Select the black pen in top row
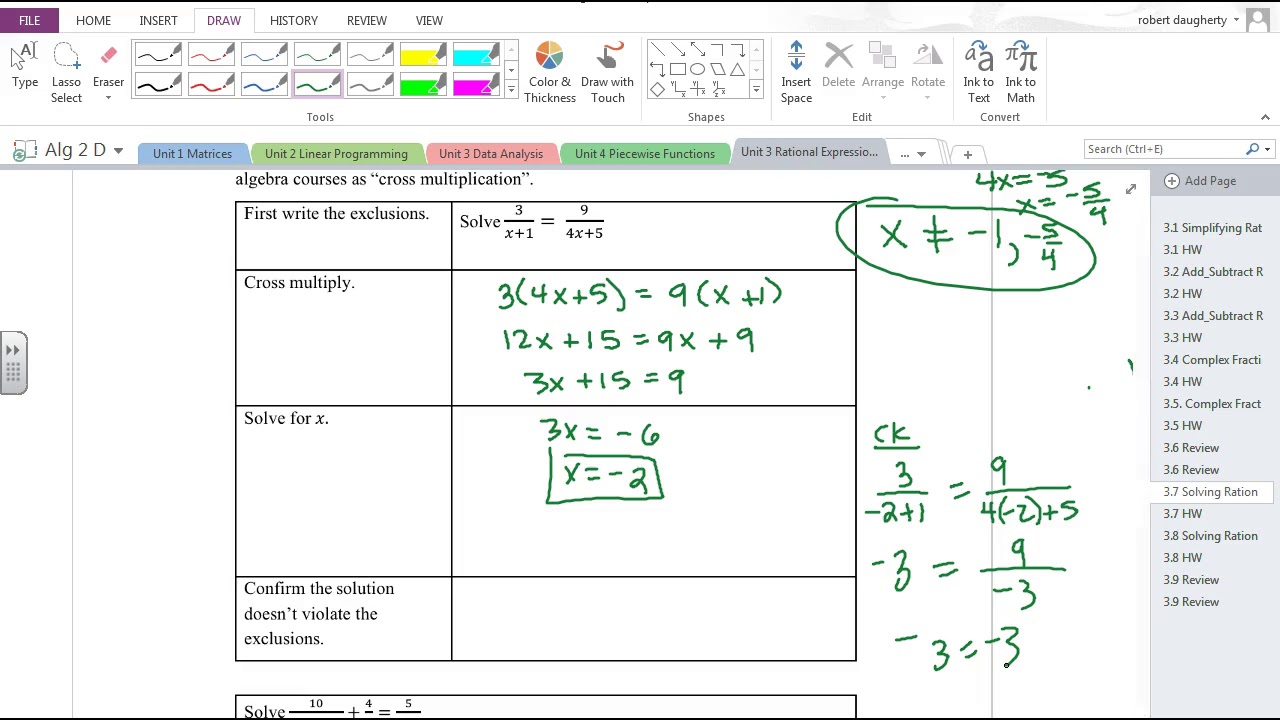 [158, 55]
